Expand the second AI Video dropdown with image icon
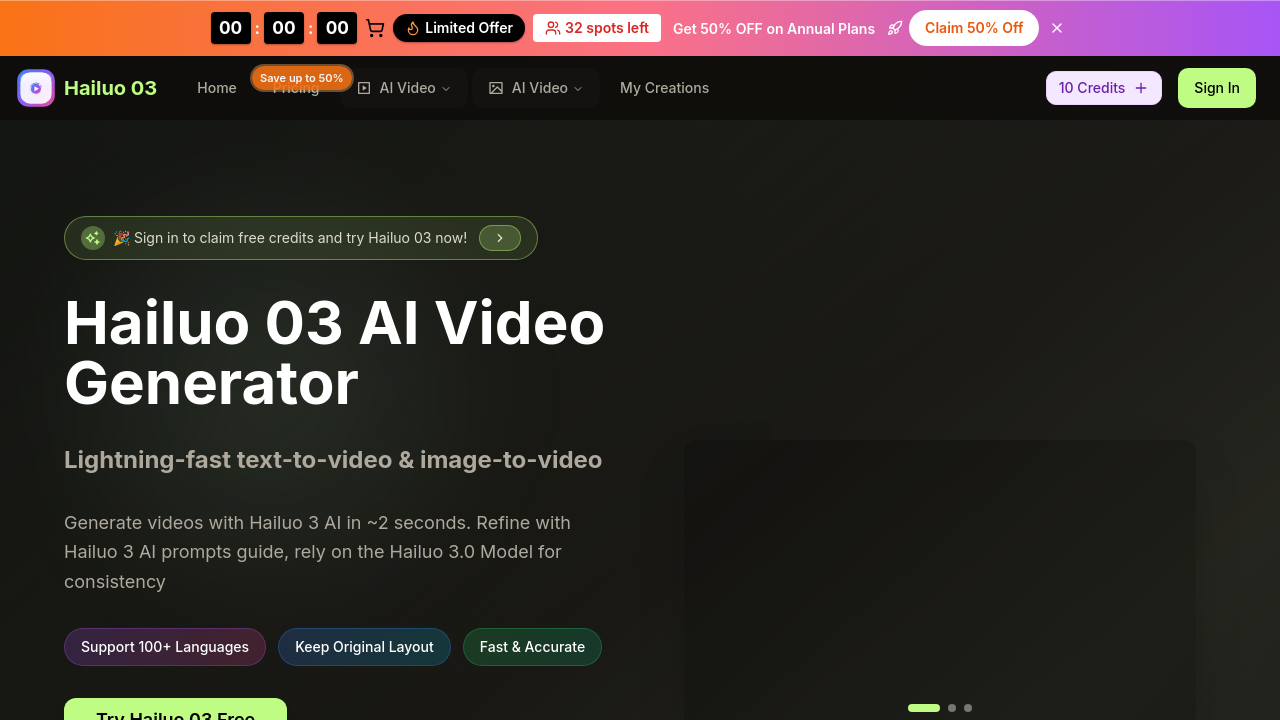 (x=536, y=88)
